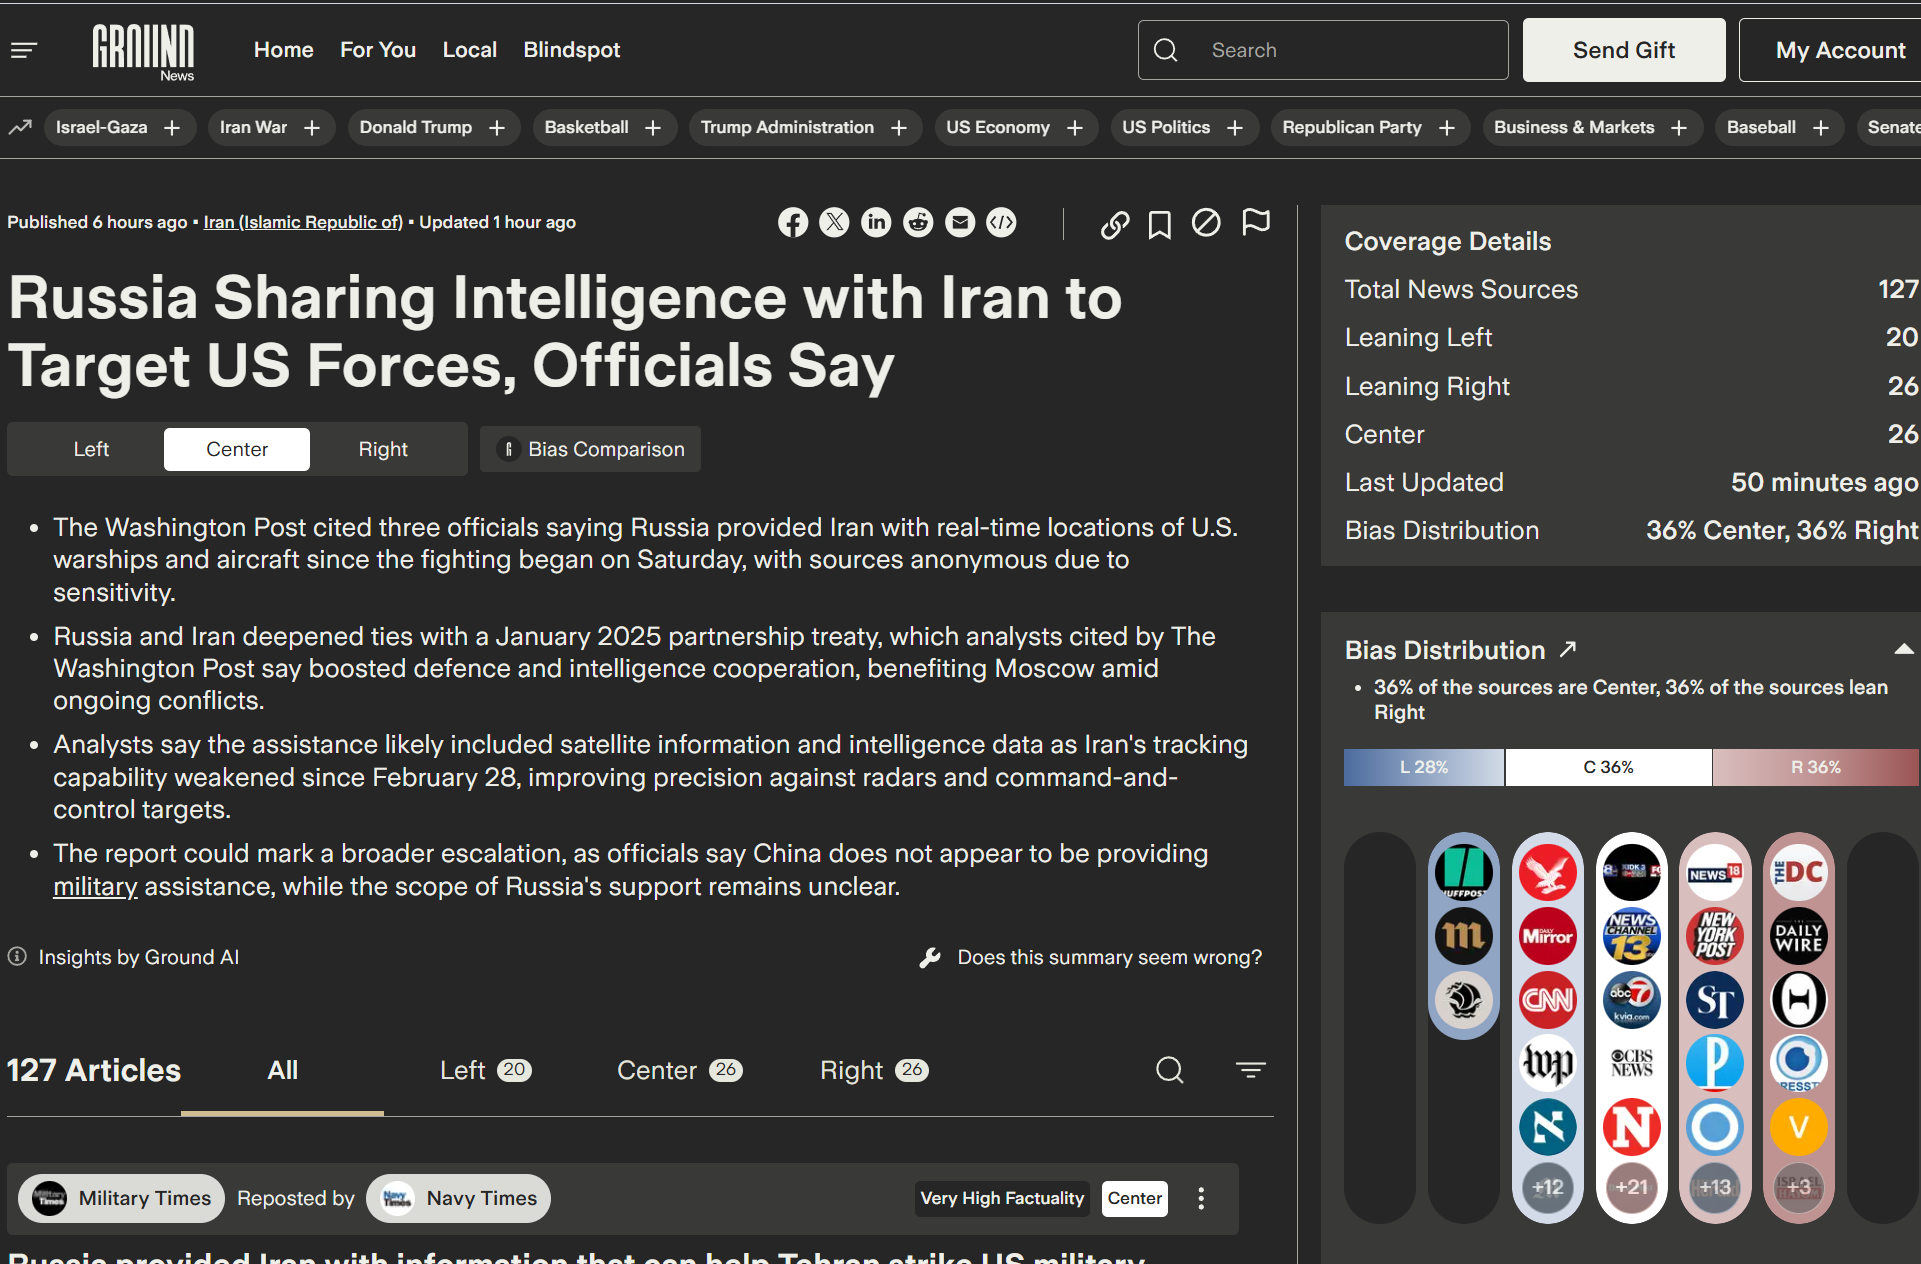The height and width of the screenshot is (1264, 1921).
Task: Collapse the Bias Distribution panel
Action: pyautogui.click(x=1903, y=650)
